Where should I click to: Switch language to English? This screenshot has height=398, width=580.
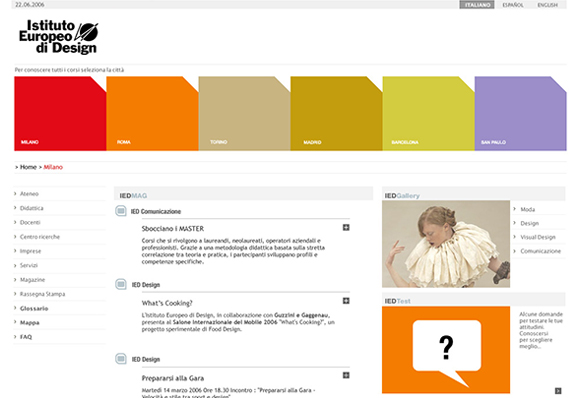pyautogui.click(x=547, y=5)
